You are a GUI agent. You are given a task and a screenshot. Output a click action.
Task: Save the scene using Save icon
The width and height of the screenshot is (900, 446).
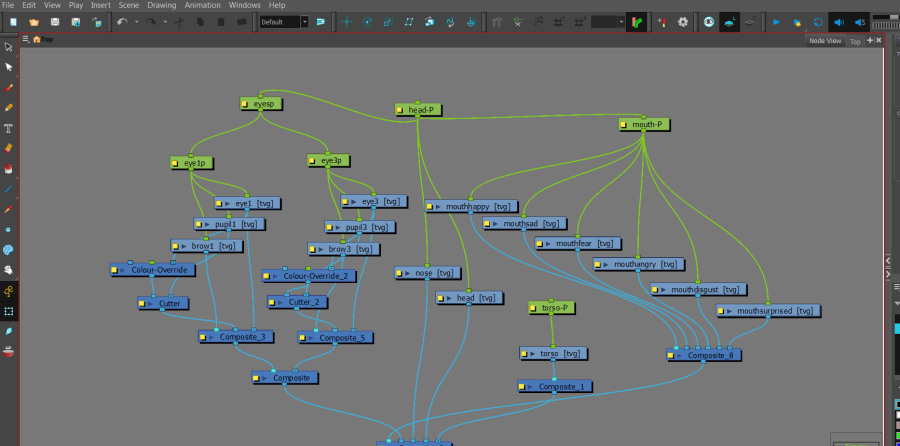[x=55, y=22]
